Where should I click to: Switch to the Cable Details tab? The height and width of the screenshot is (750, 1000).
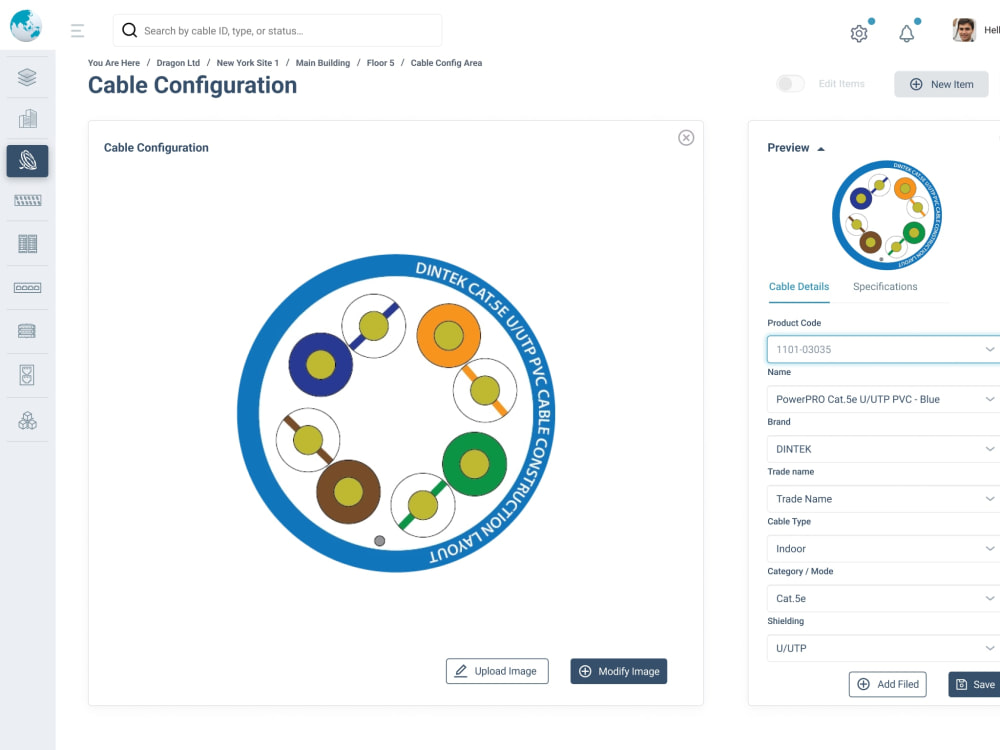pos(799,287)
